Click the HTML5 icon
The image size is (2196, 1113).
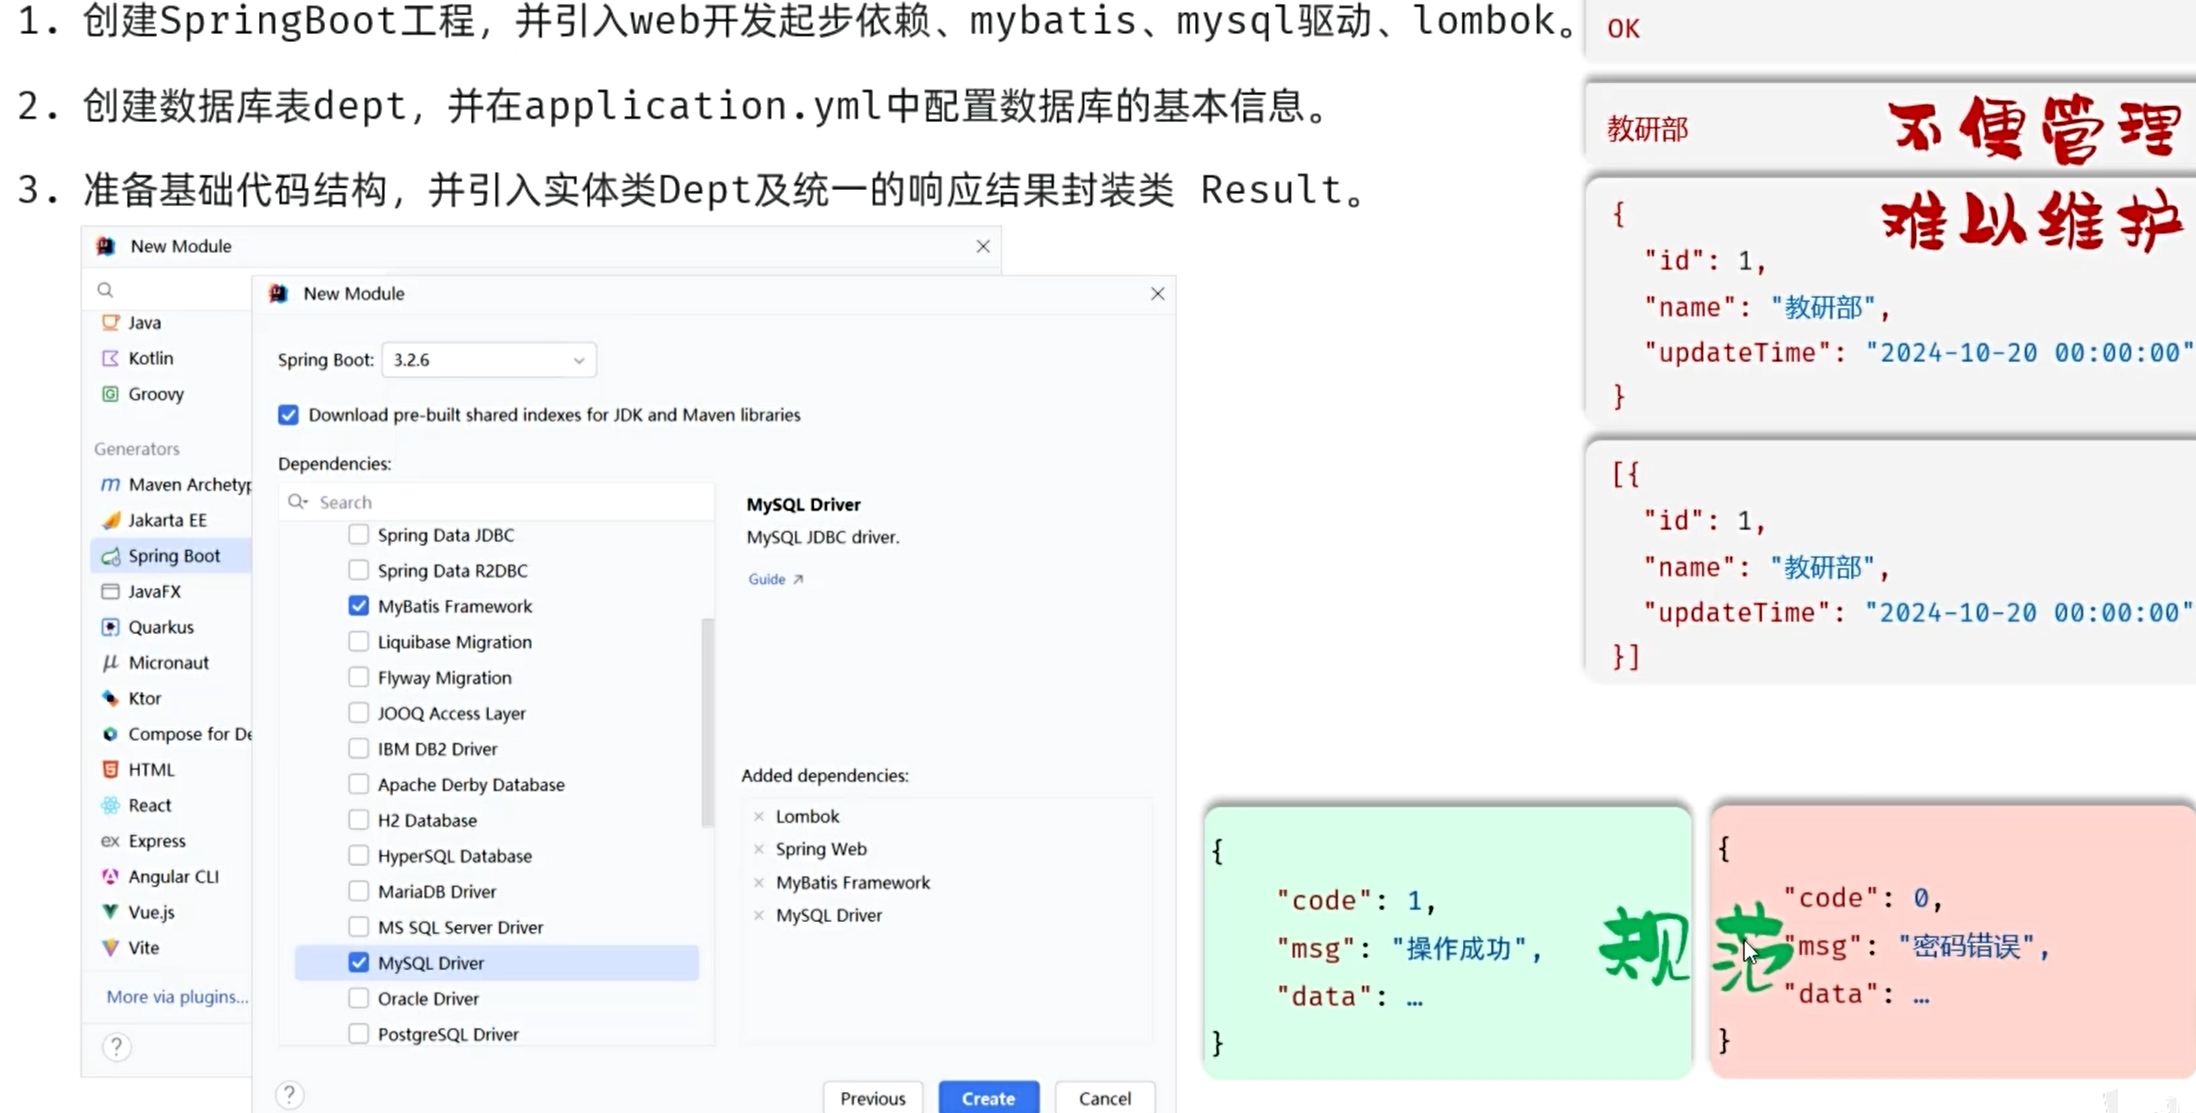(110, 769)
